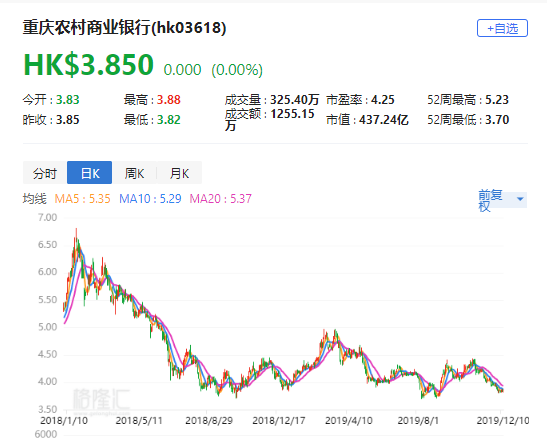The width and height of the screenshot is (547, 439).
Task: Click the MA5 : 5.35 indicator label
Action: pyautogui.click(x=82, y=199)
